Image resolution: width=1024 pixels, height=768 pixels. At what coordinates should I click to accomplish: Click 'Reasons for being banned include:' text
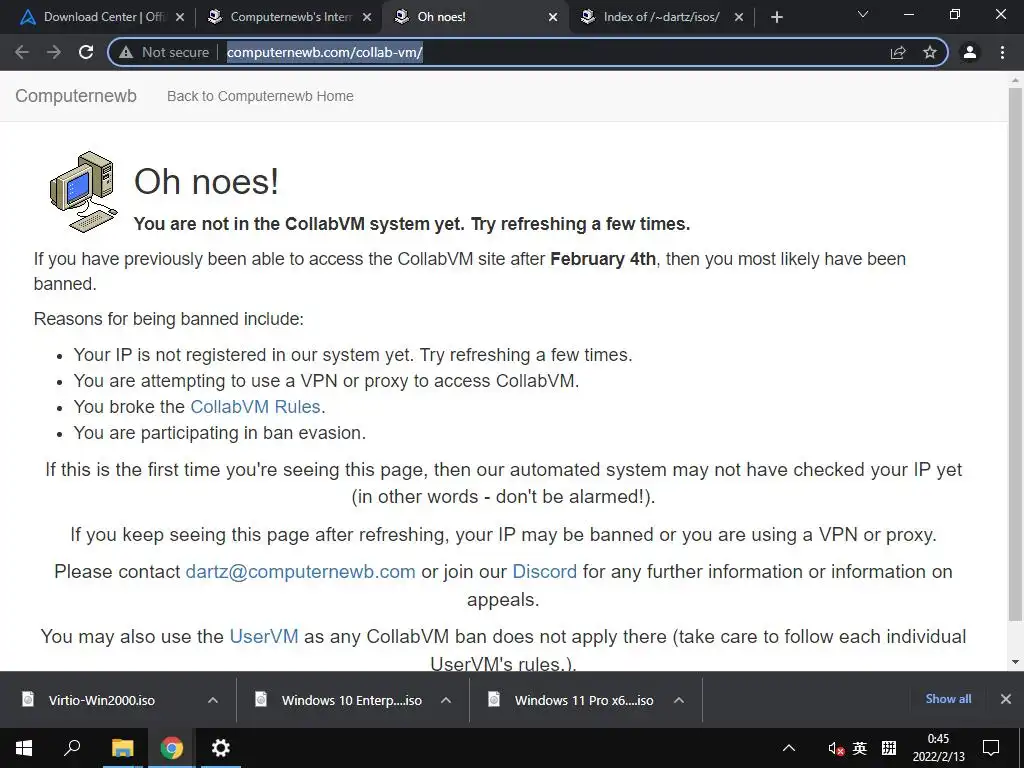[x=168, y=319]
